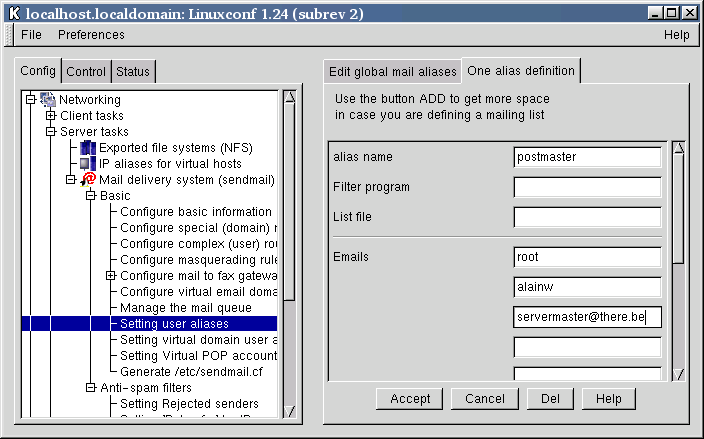Collapse the Networking tree node
Viewport: 704px width, 439px height.
click(x=31, y=99)
